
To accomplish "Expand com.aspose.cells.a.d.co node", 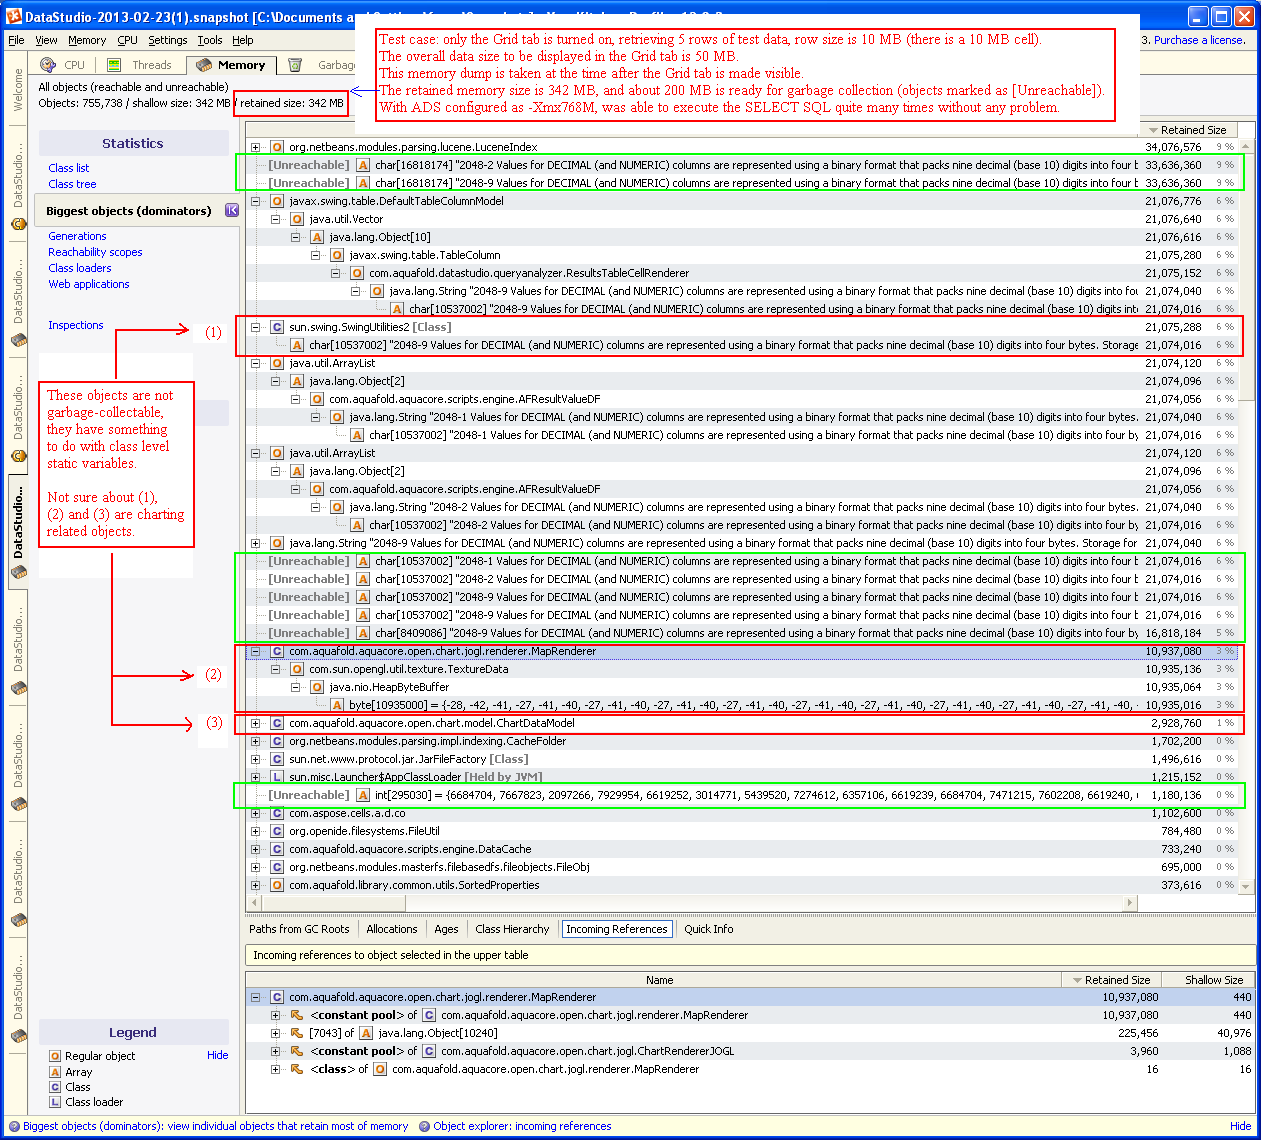I will pyautogui.click(x=256, y=813).
